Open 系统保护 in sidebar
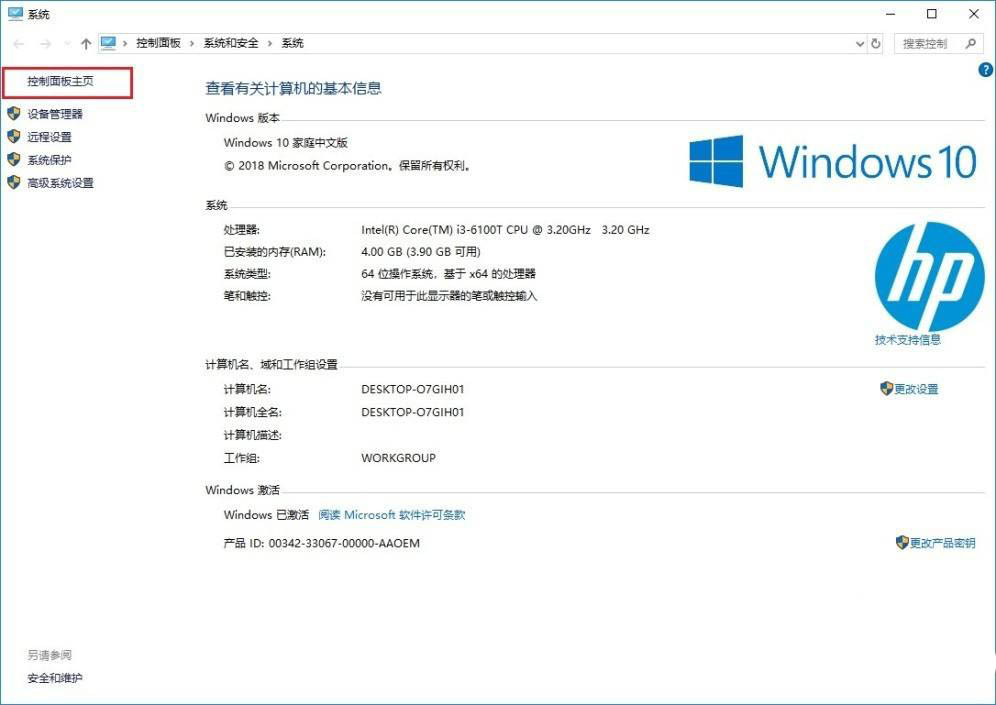Screen dimensions: 996x705 click(49, 160)
